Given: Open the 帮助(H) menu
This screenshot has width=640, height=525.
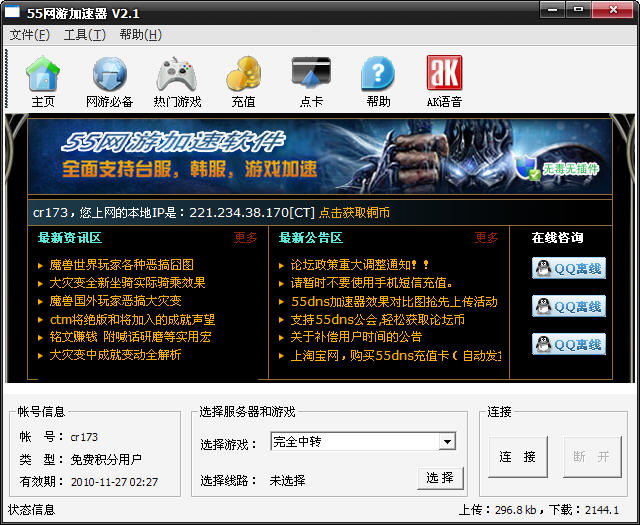Looking at the screenshot, I should (x=140, y=35).
